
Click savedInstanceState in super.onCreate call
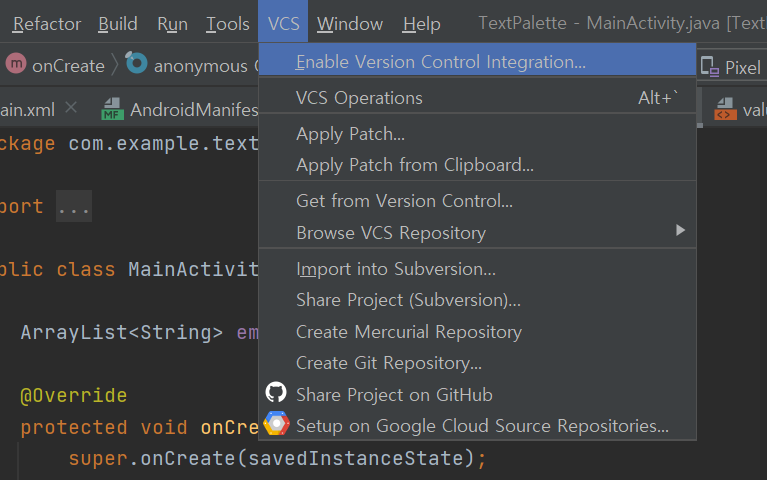356,458
